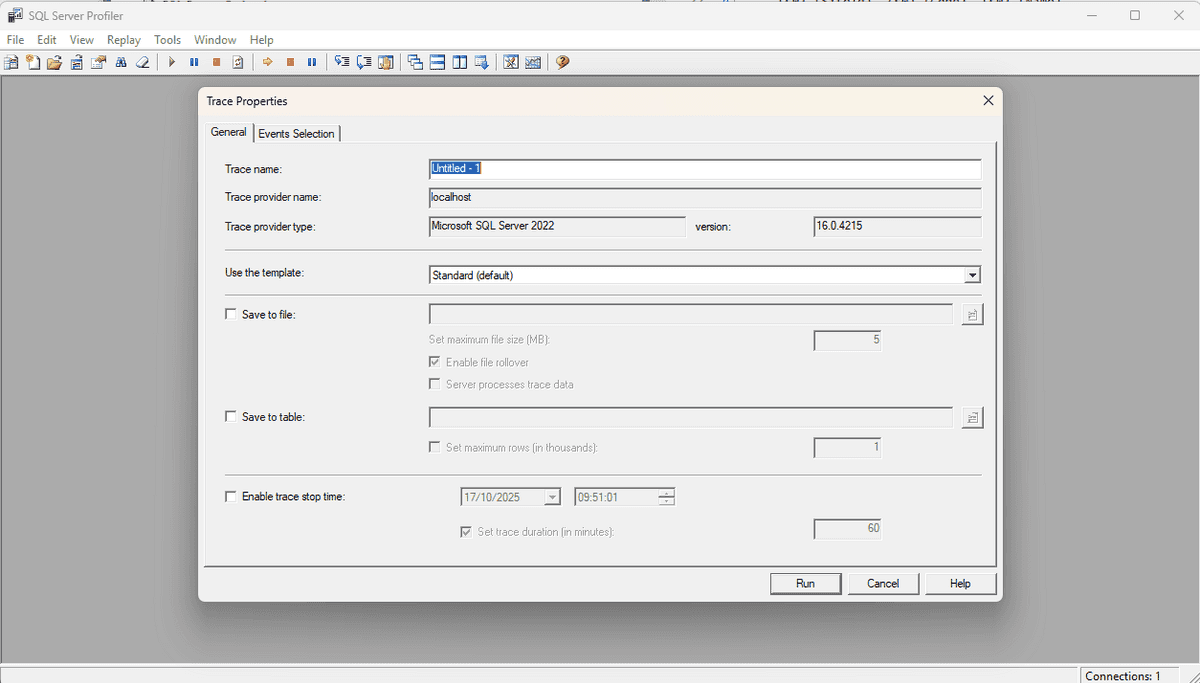This screenshot has height=683, width=1200.
Task: Create a new trace from the toolbar
Action: click(11, 61)
